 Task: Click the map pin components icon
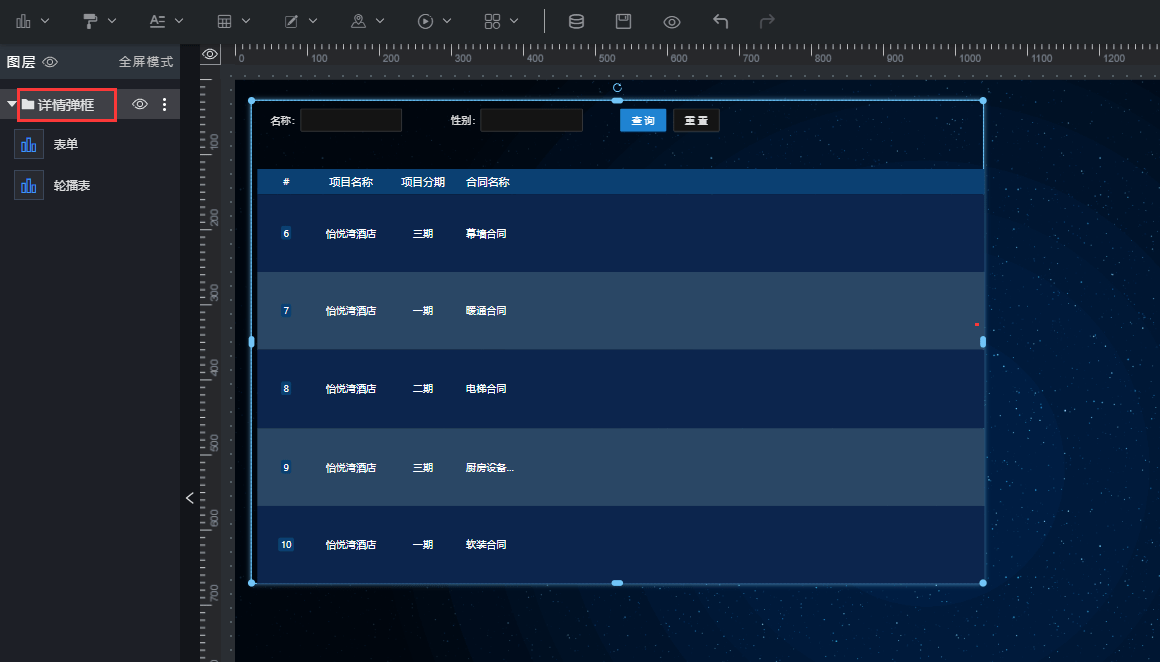(358, 21)
